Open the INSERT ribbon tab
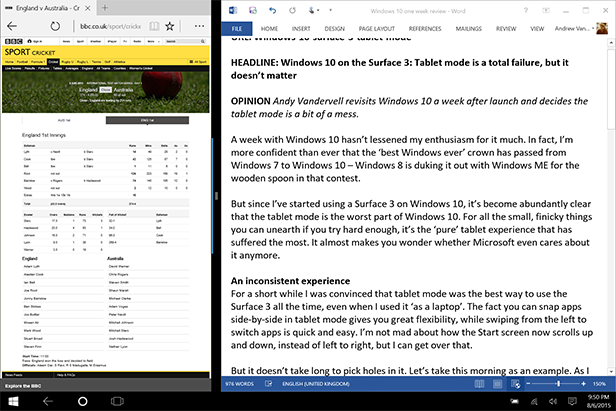 (x=301, y=29)
